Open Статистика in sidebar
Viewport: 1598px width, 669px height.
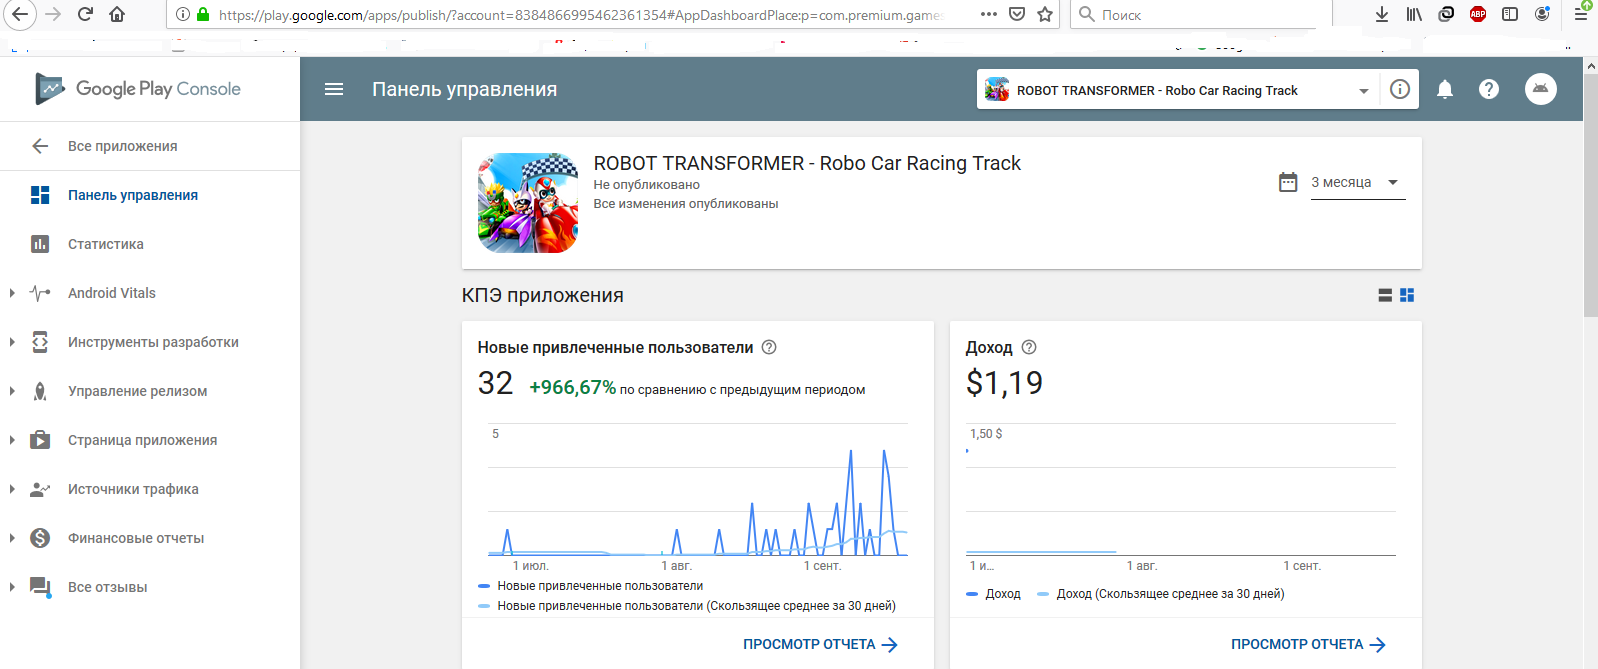click(150, 244)
